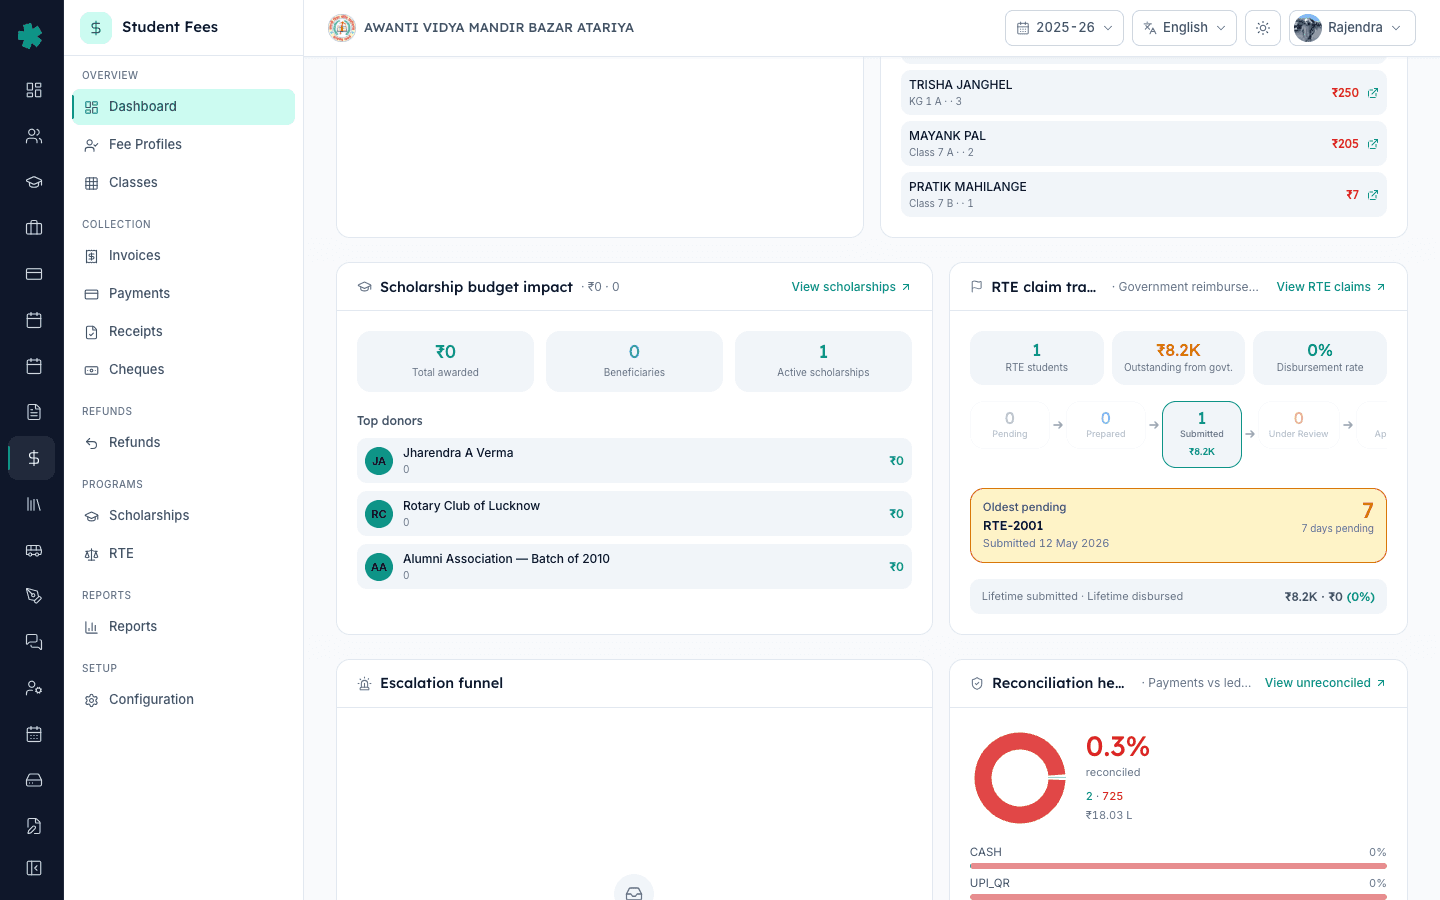Open the user settings icon in the rail
This screenshot has width=1440, height=900.
tap(34, 688)
